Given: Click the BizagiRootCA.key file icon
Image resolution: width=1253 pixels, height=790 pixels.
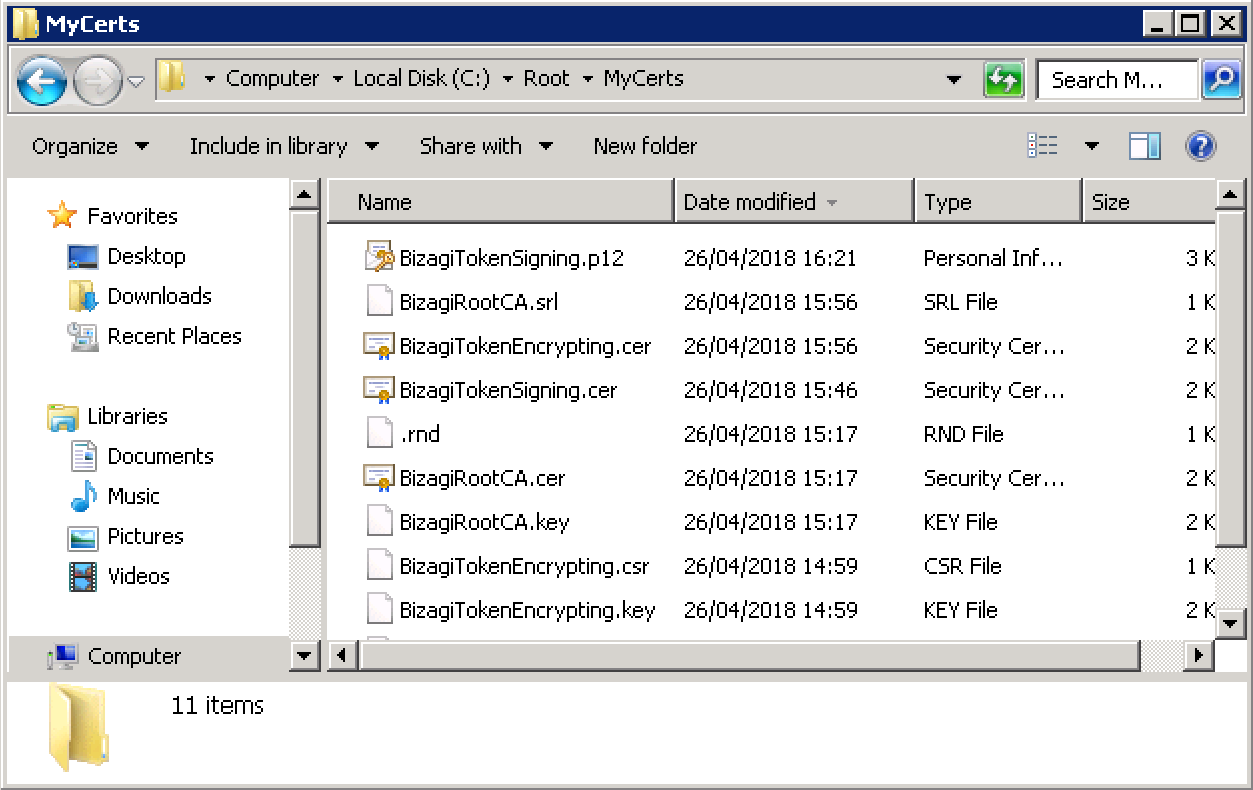Looking at the screenshot, I should pyautogui.click(x=379, y=521).
